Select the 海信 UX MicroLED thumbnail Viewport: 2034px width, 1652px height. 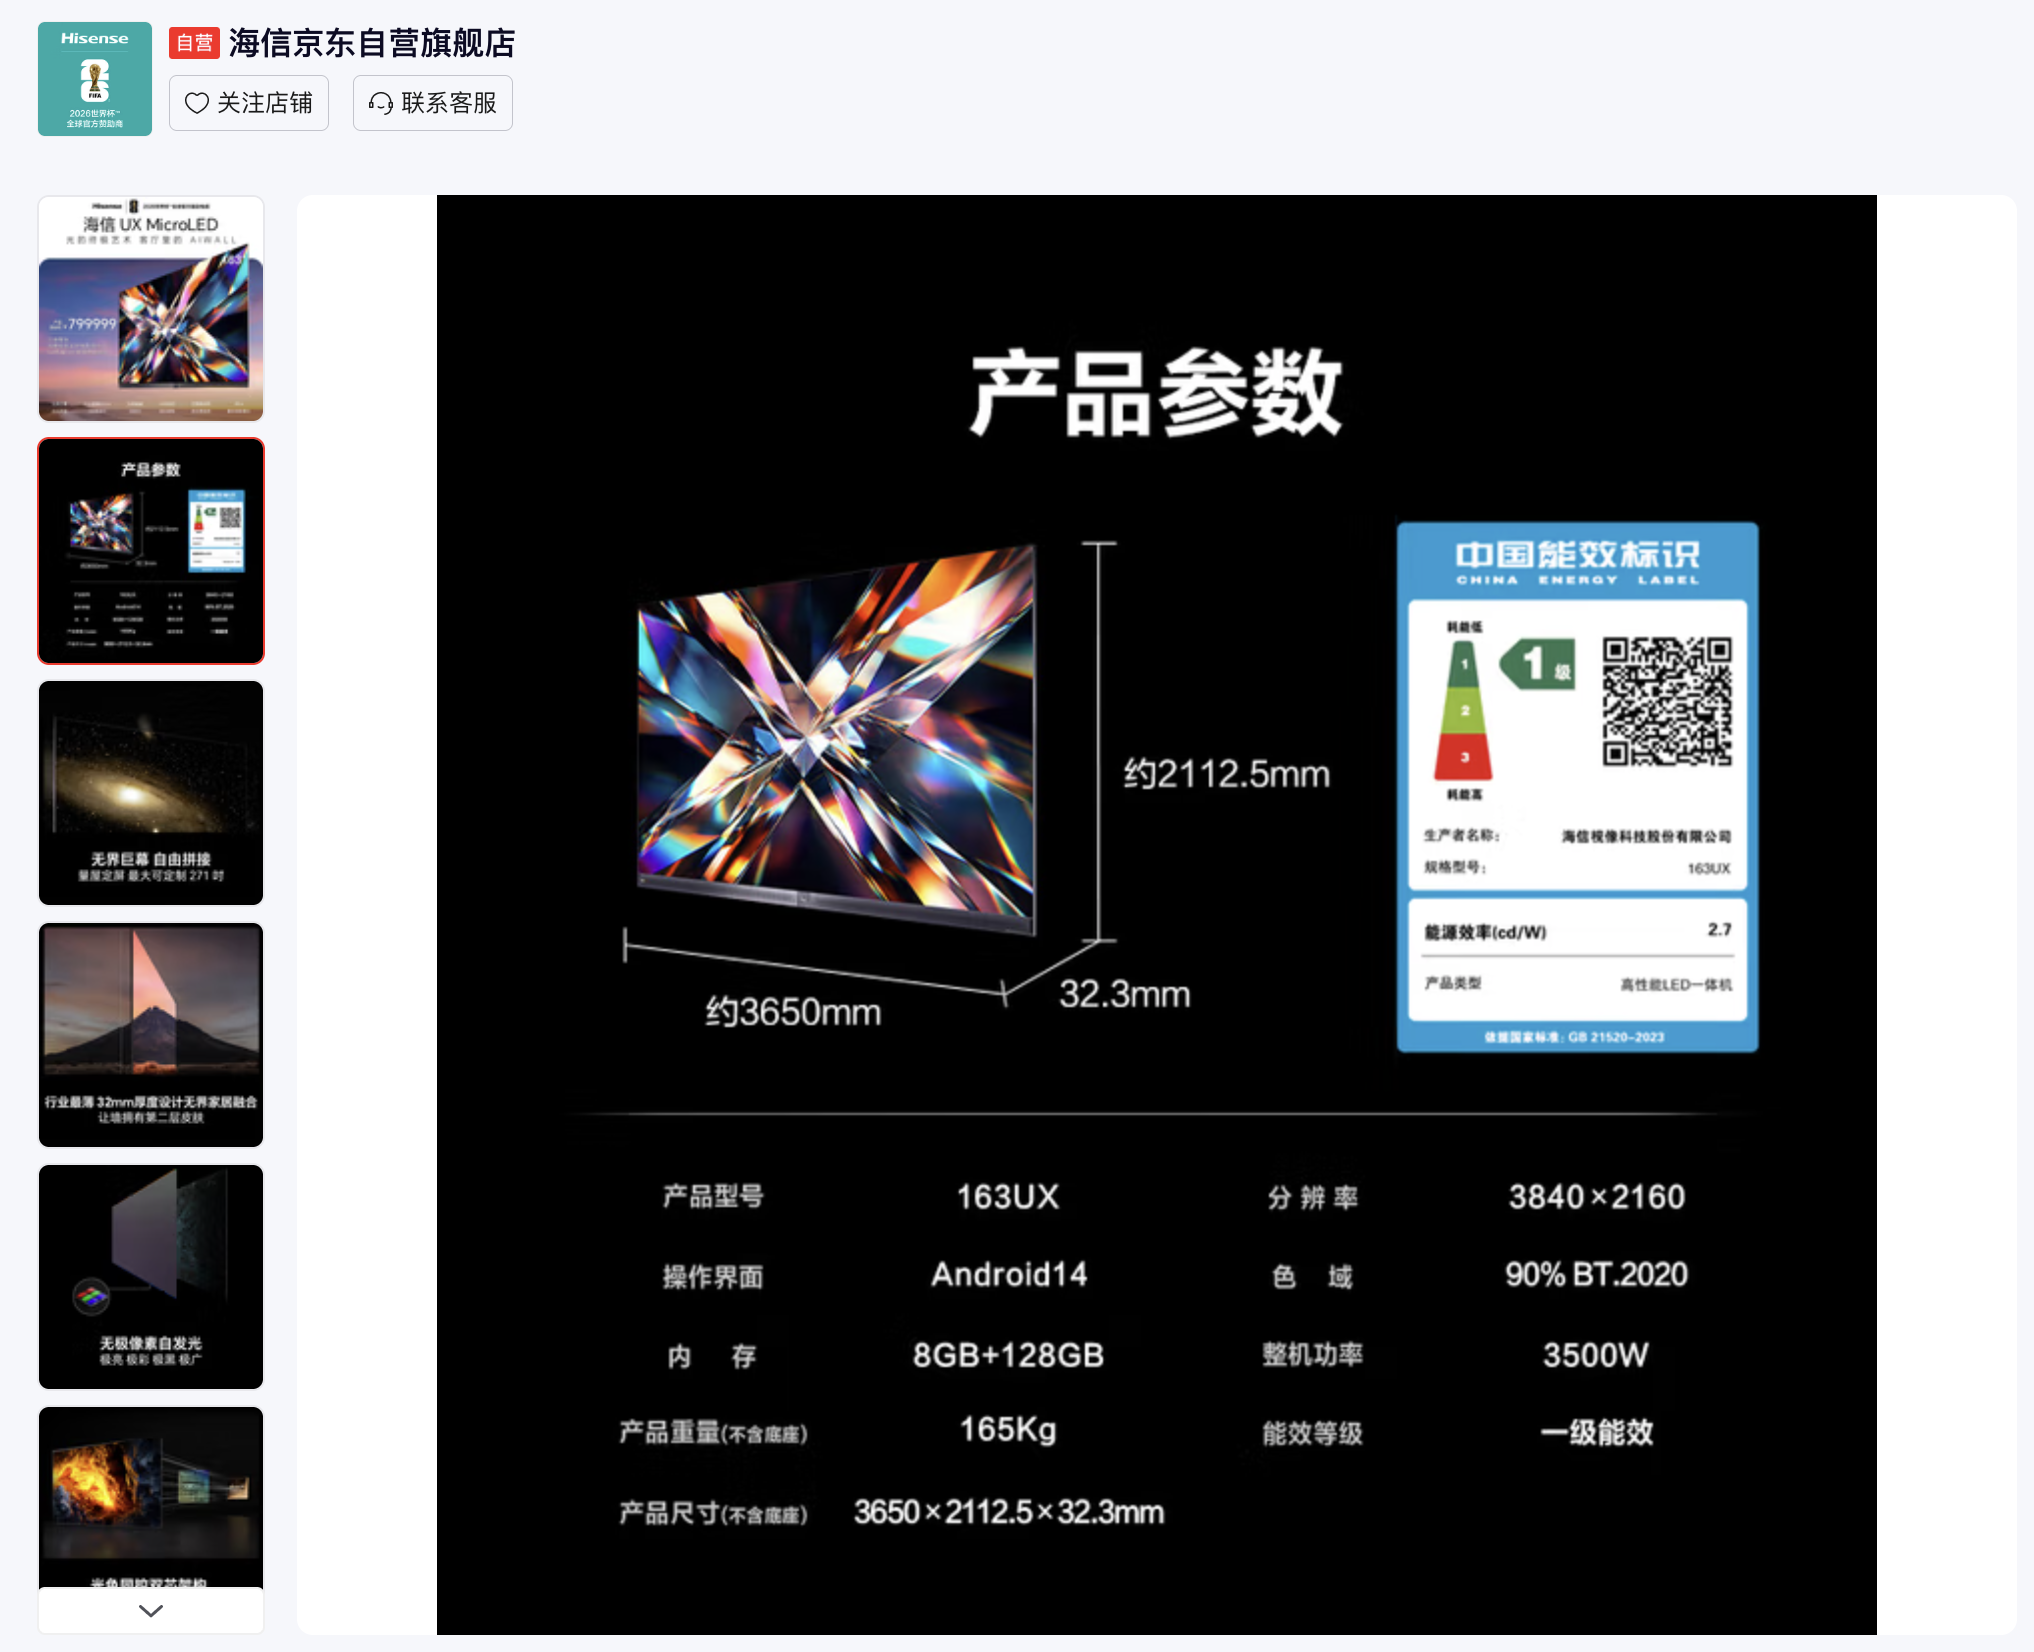(x=151, y=309)
